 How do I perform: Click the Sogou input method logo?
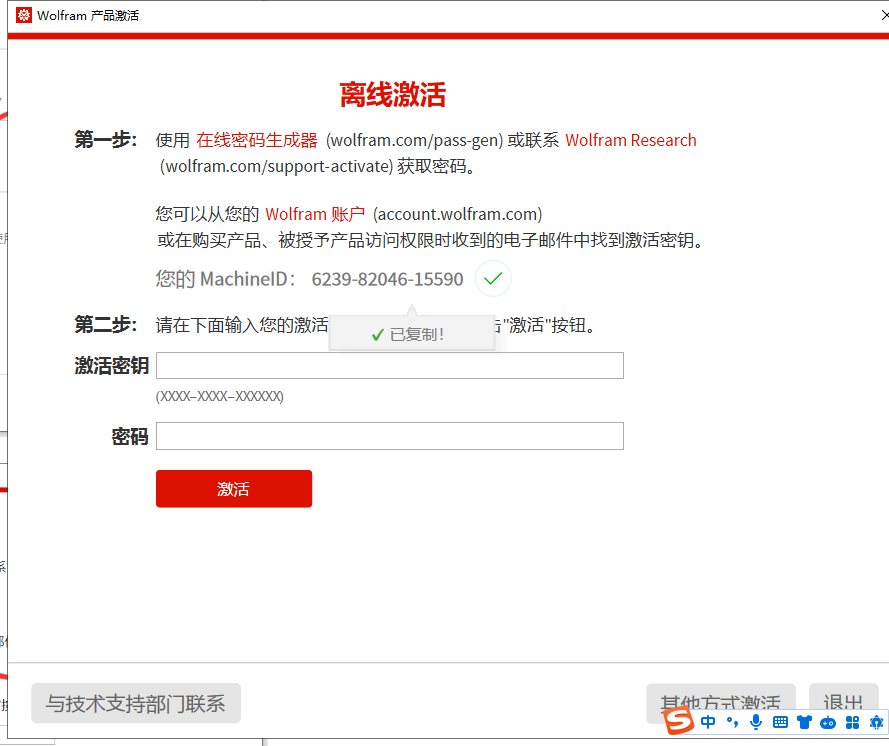click(678, 722)
